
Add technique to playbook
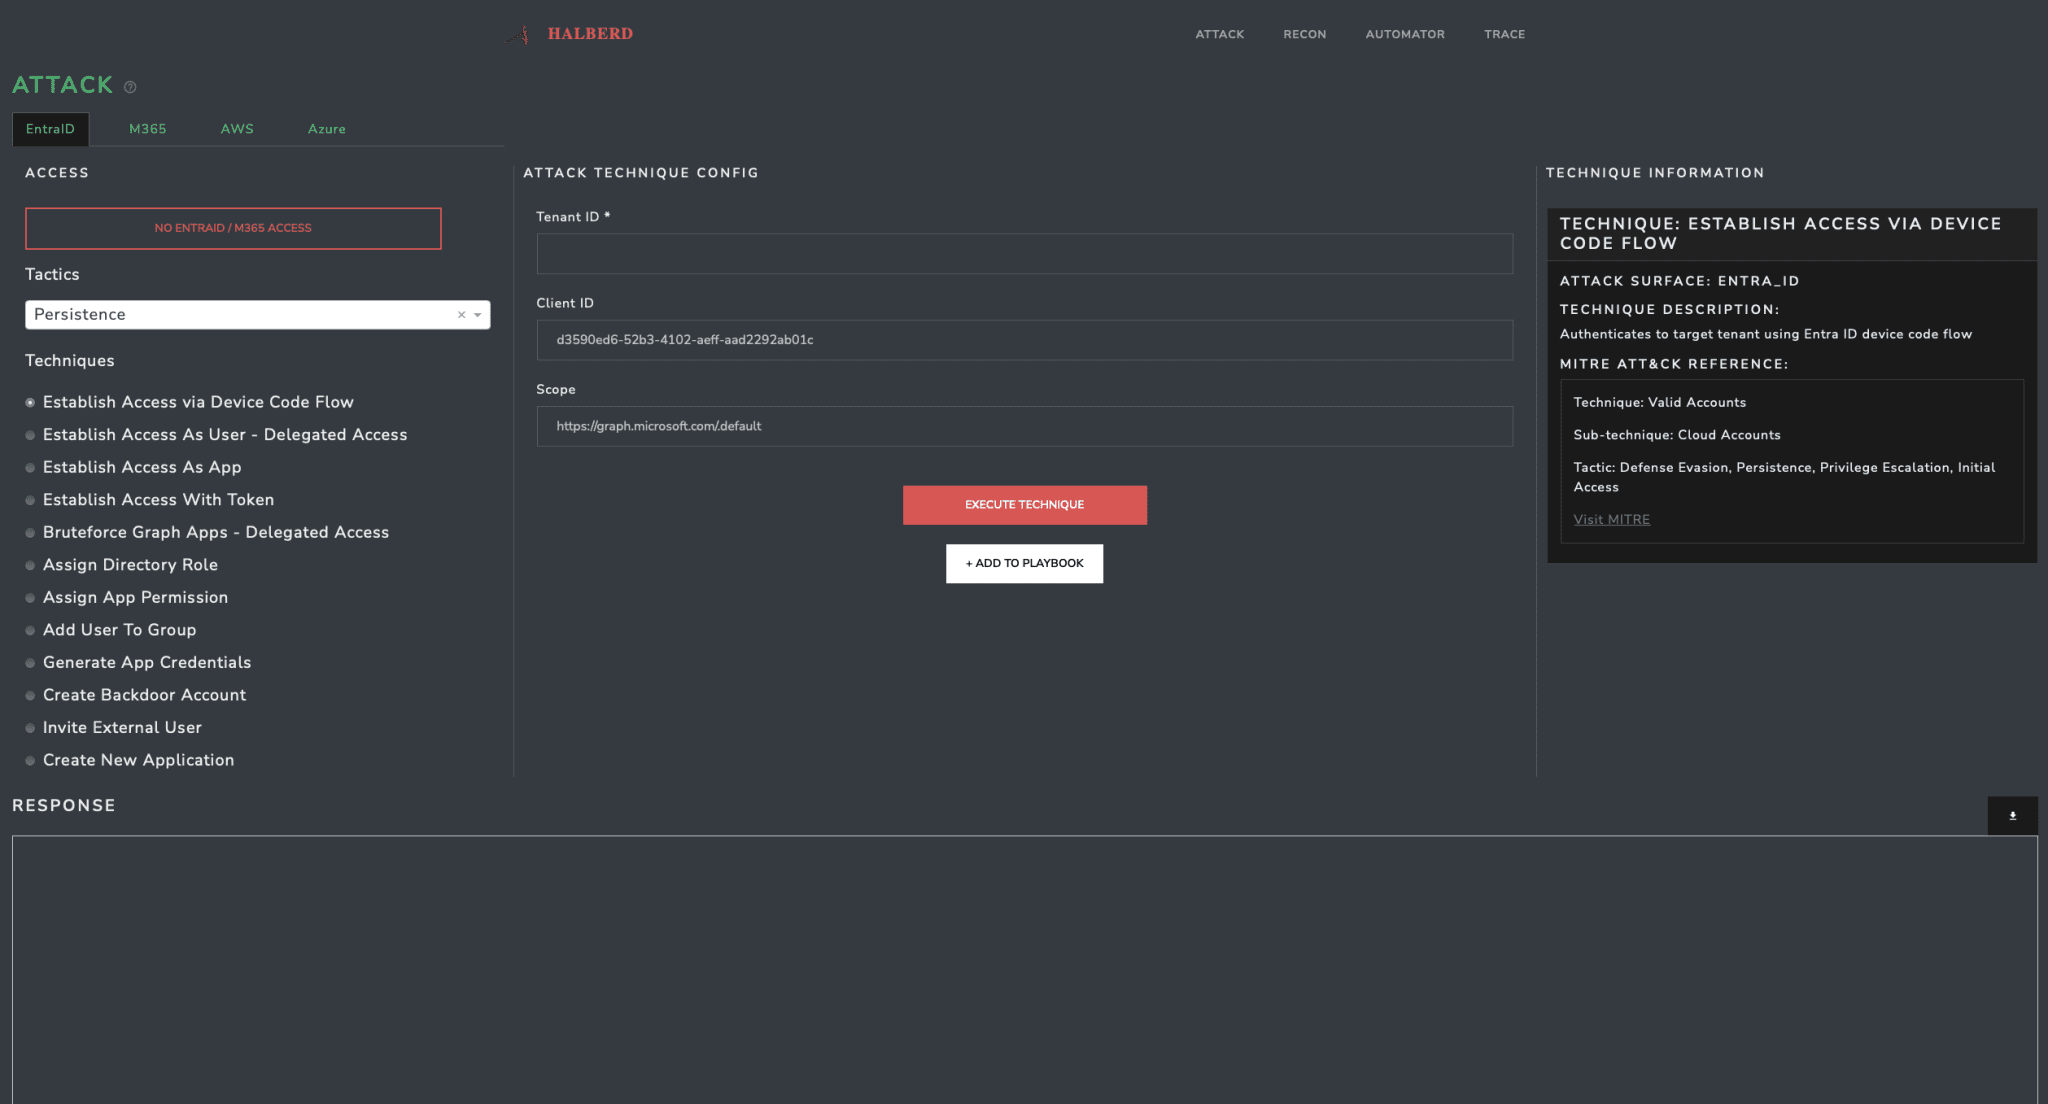(1023, 563)
